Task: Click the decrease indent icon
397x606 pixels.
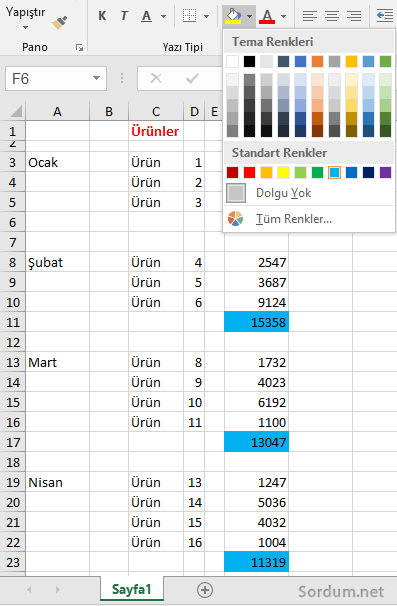Action: click(385, 16)
